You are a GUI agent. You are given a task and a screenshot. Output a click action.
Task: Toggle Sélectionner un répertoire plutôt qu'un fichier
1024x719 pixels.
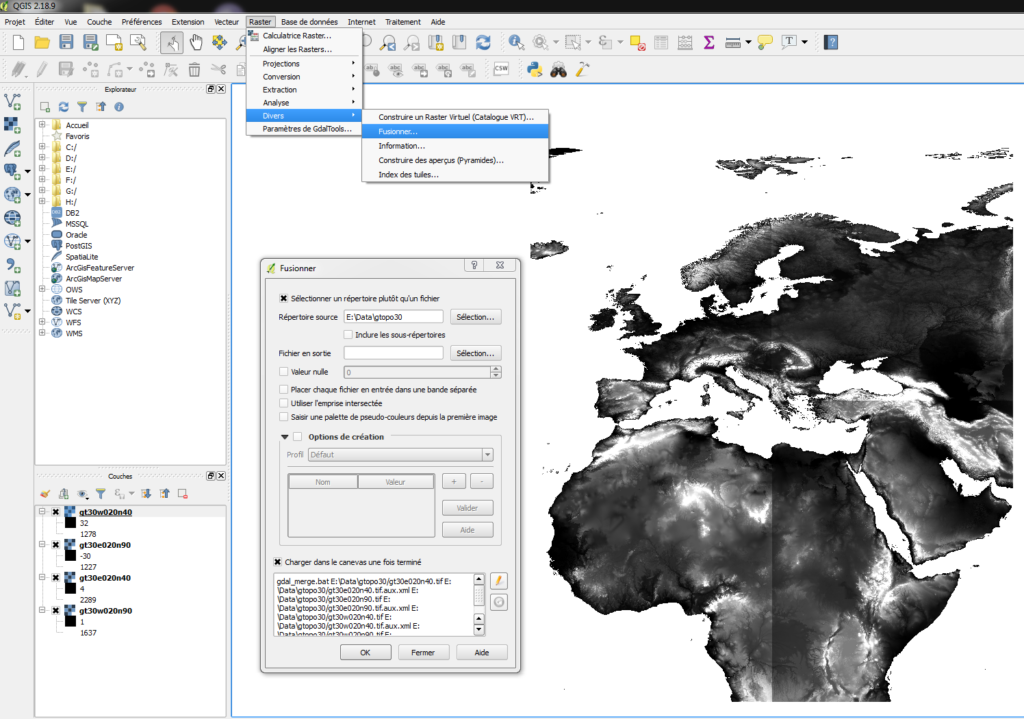283,298
